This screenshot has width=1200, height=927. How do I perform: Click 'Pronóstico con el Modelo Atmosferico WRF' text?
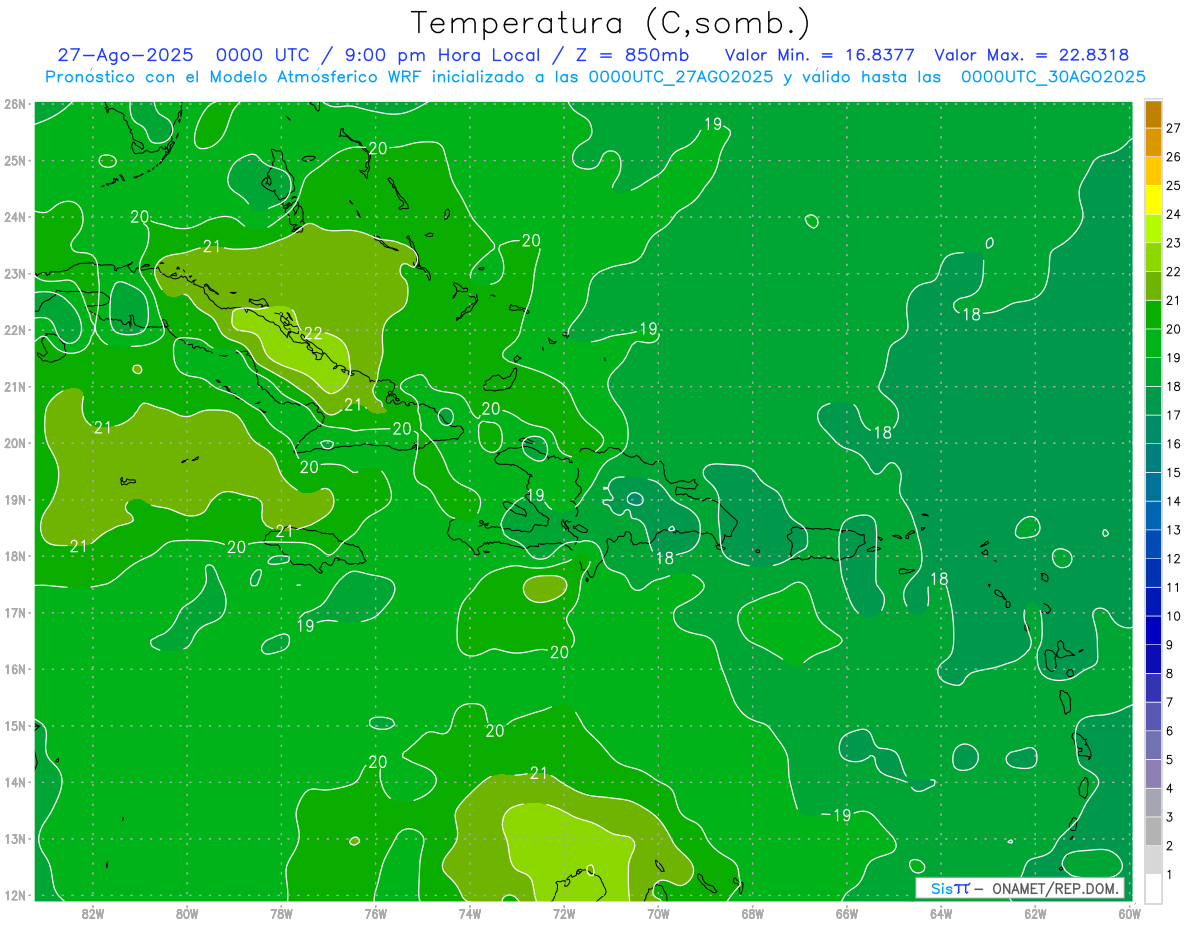[235, 77]
